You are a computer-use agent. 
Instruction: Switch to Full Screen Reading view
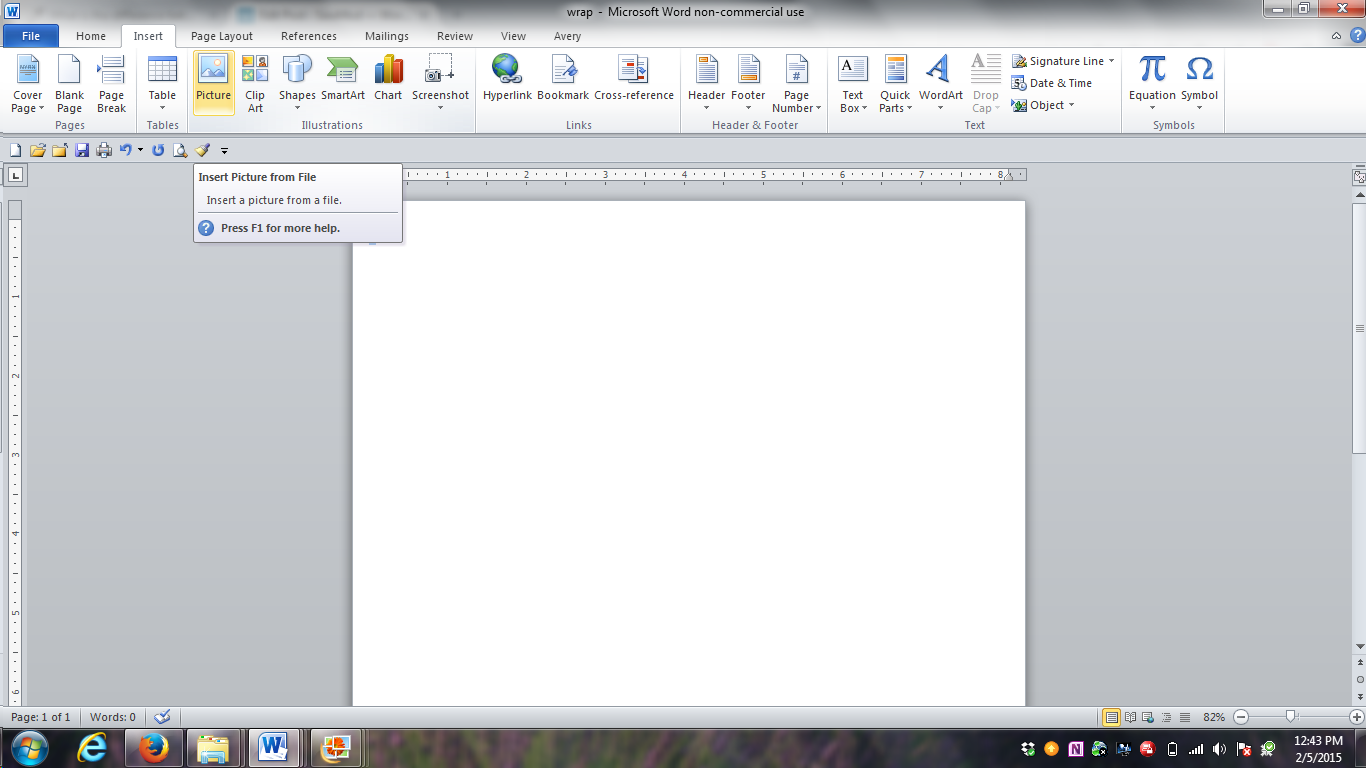coord(1131,717)
